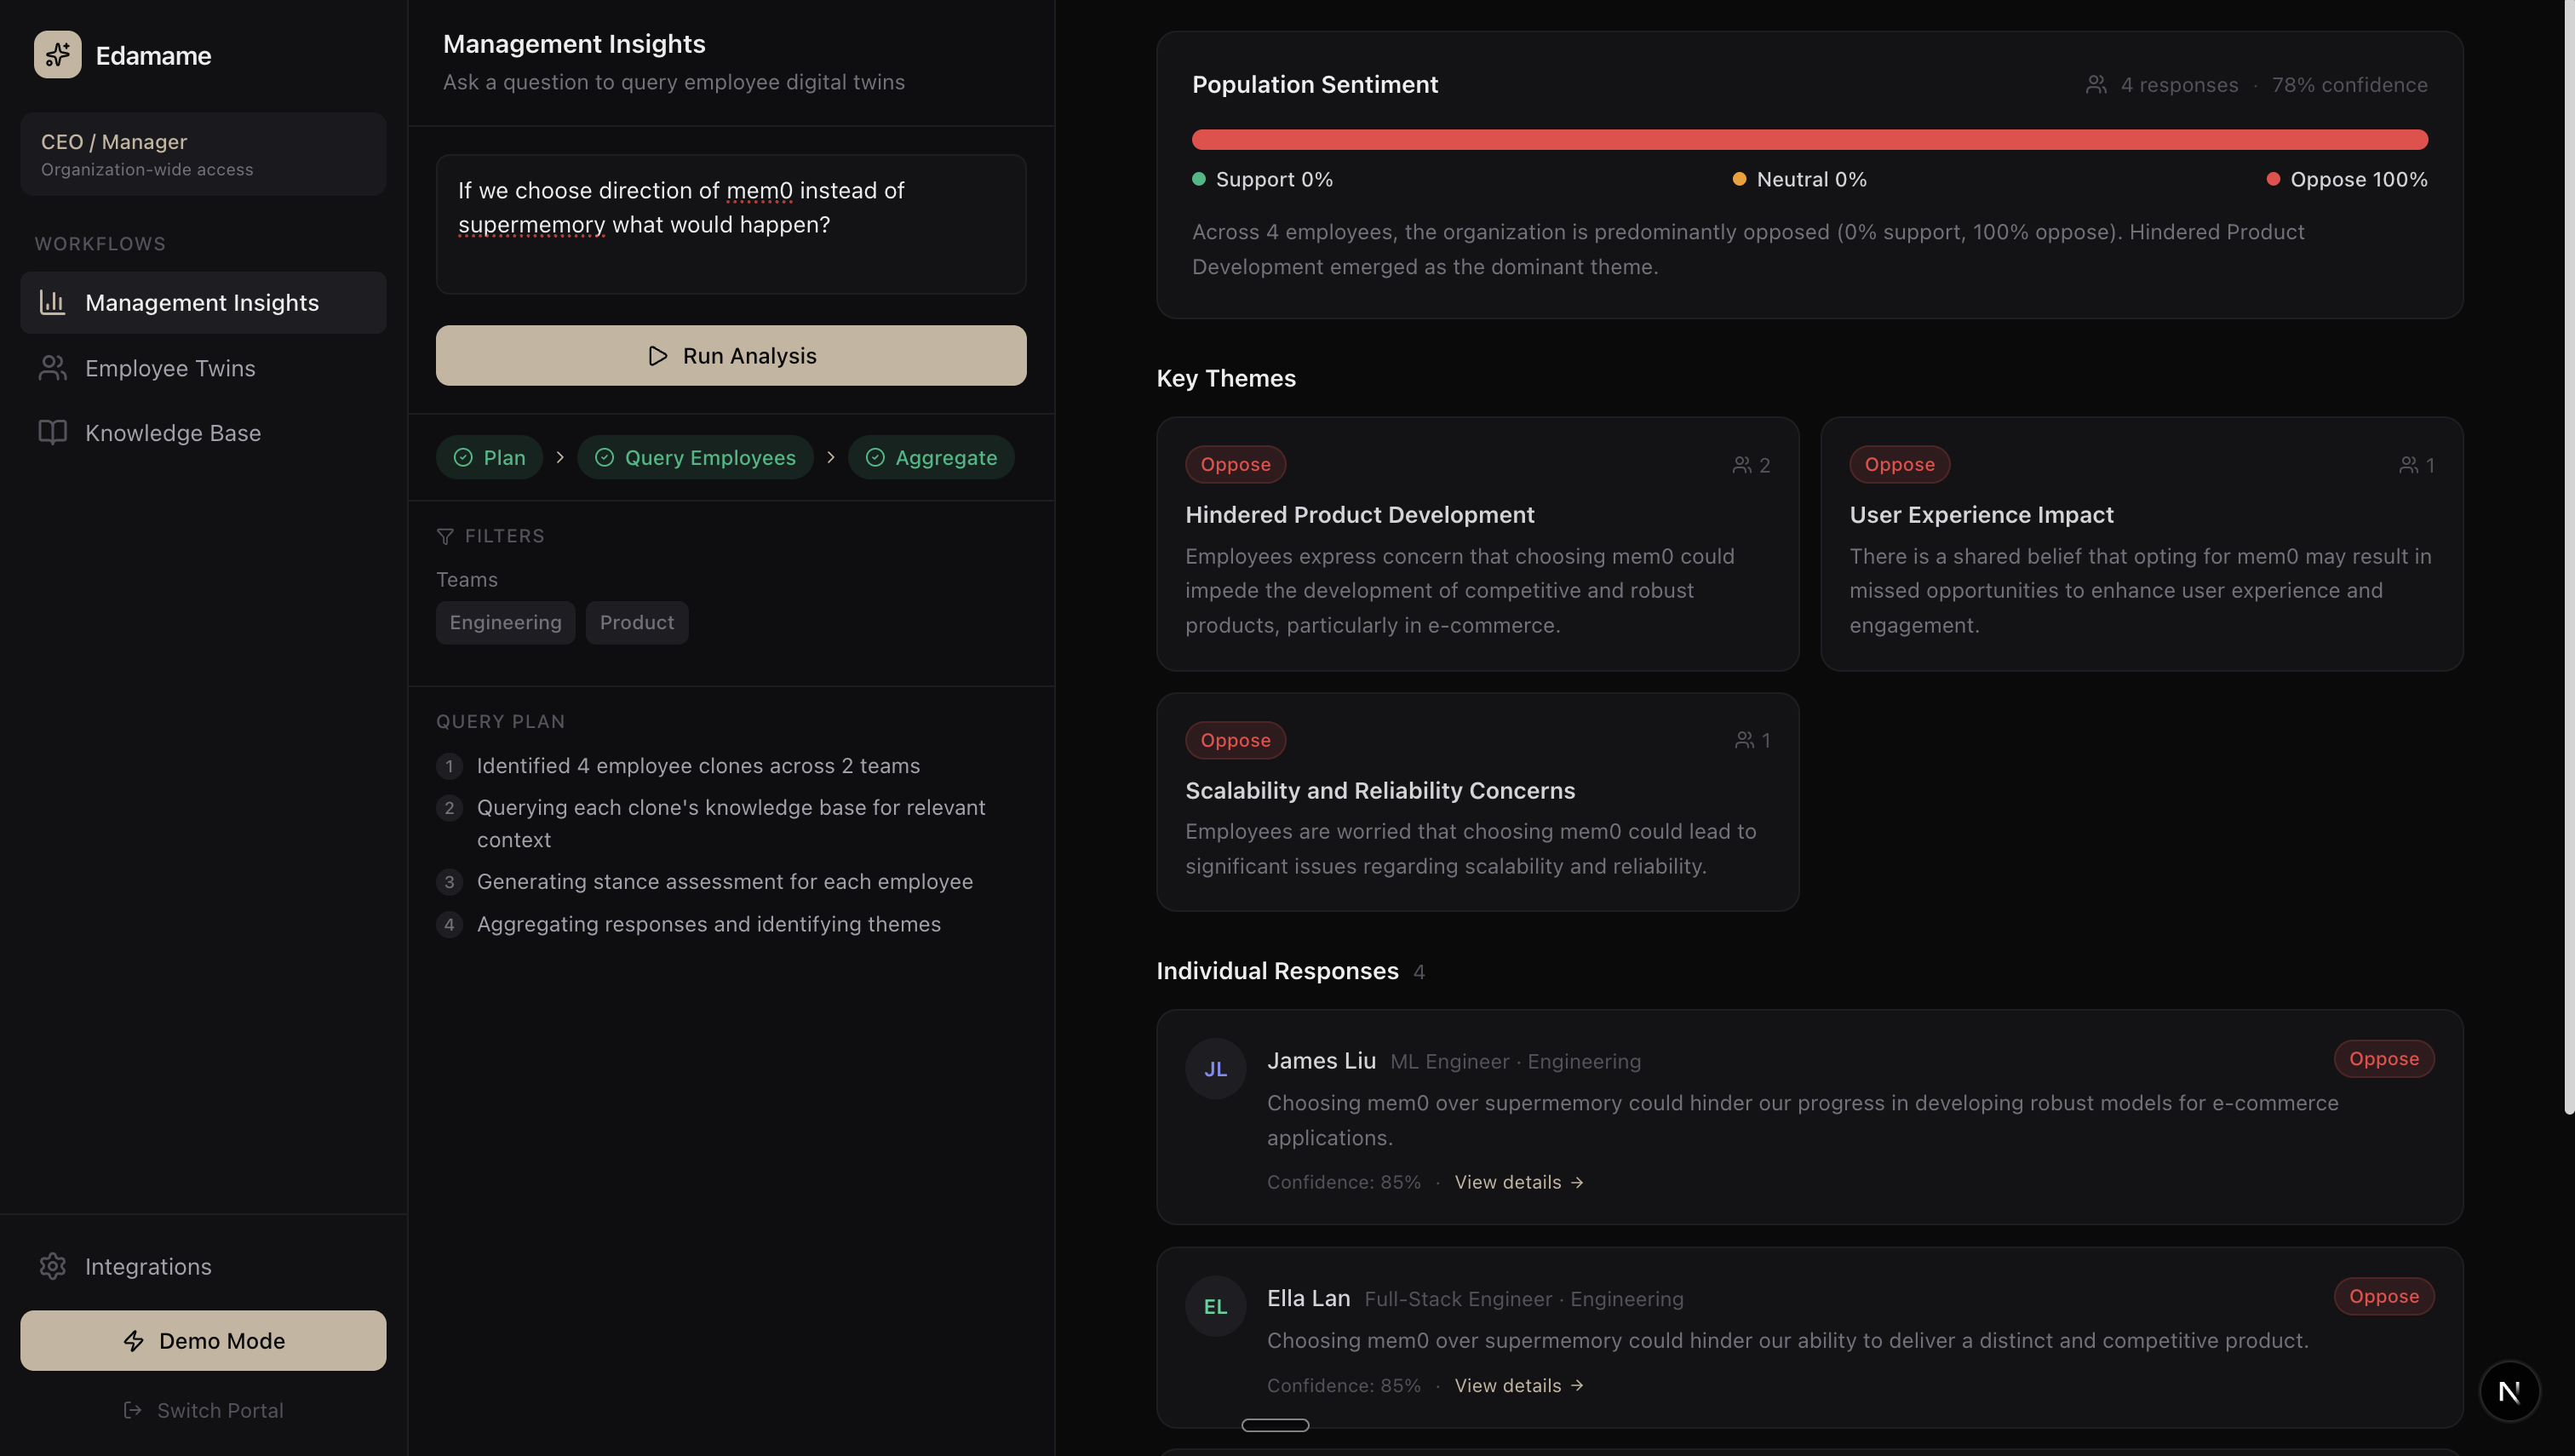Toggle the Product team filter chip
Image resolution: width=2575 pixels, height=1456 pixels.
tap(636, 622)
